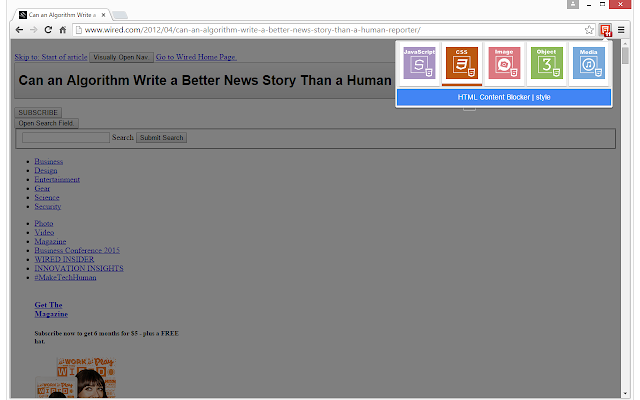Open the WIRED INSIDER link
The height and width of the screenshot is (400, 640).
point(64,259)
